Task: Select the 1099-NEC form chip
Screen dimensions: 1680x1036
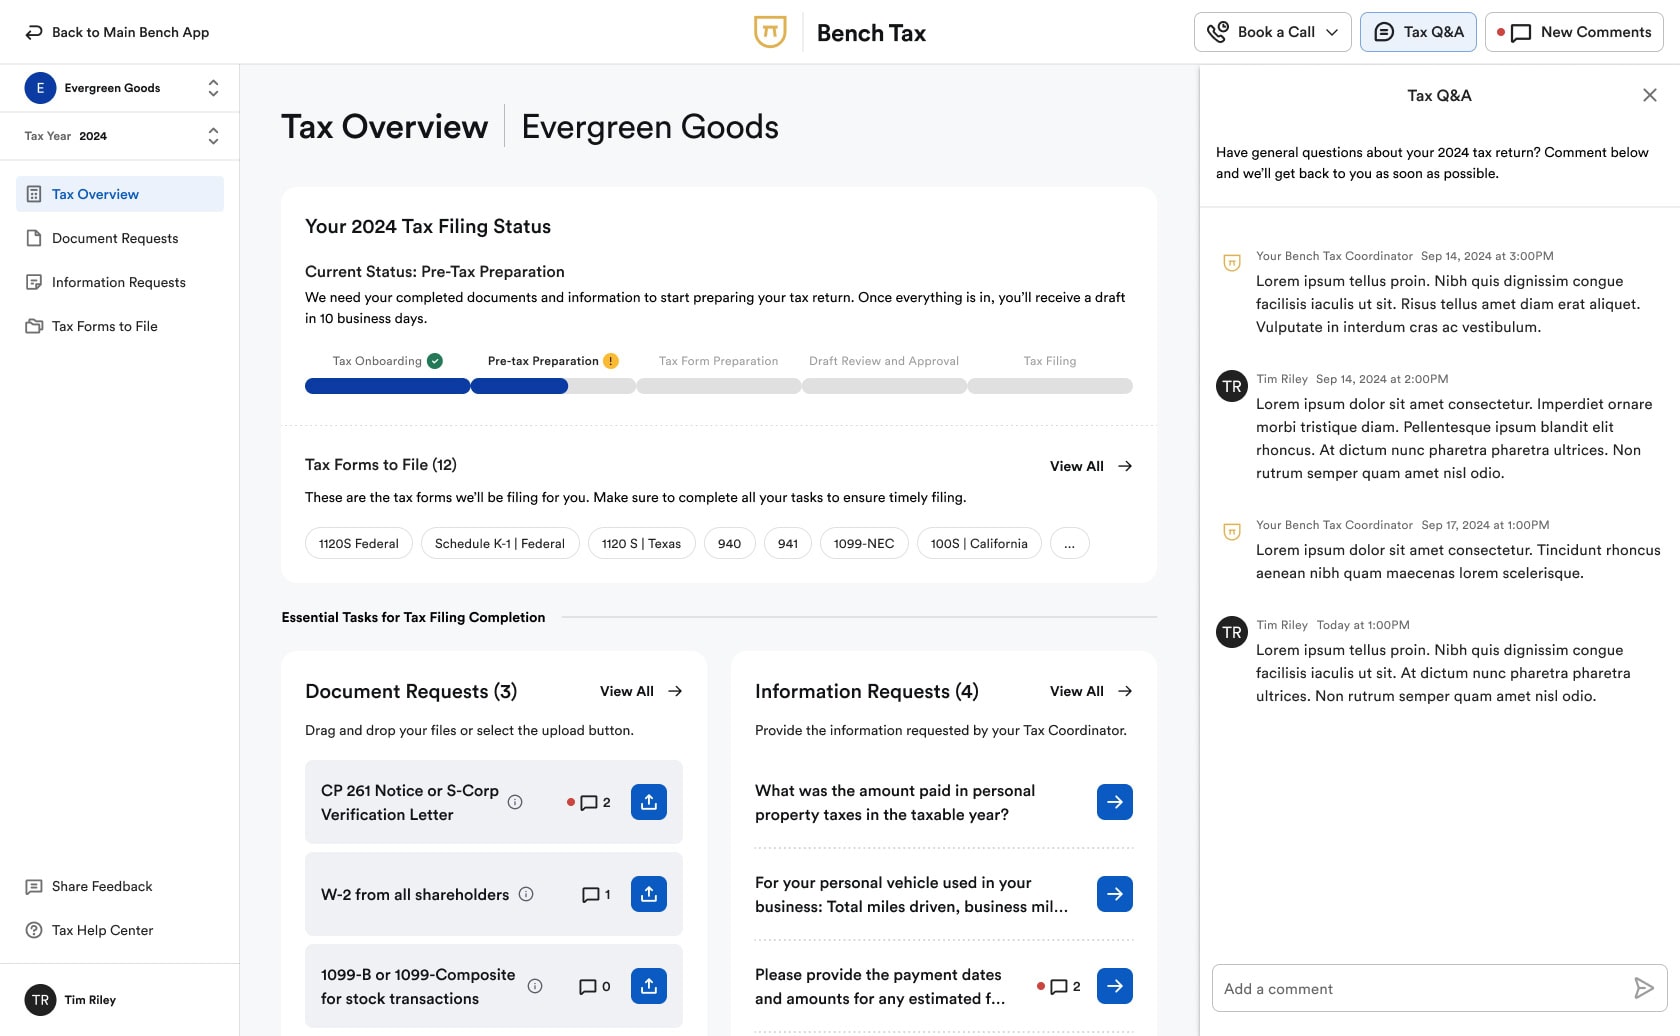Action: point(864,543)
